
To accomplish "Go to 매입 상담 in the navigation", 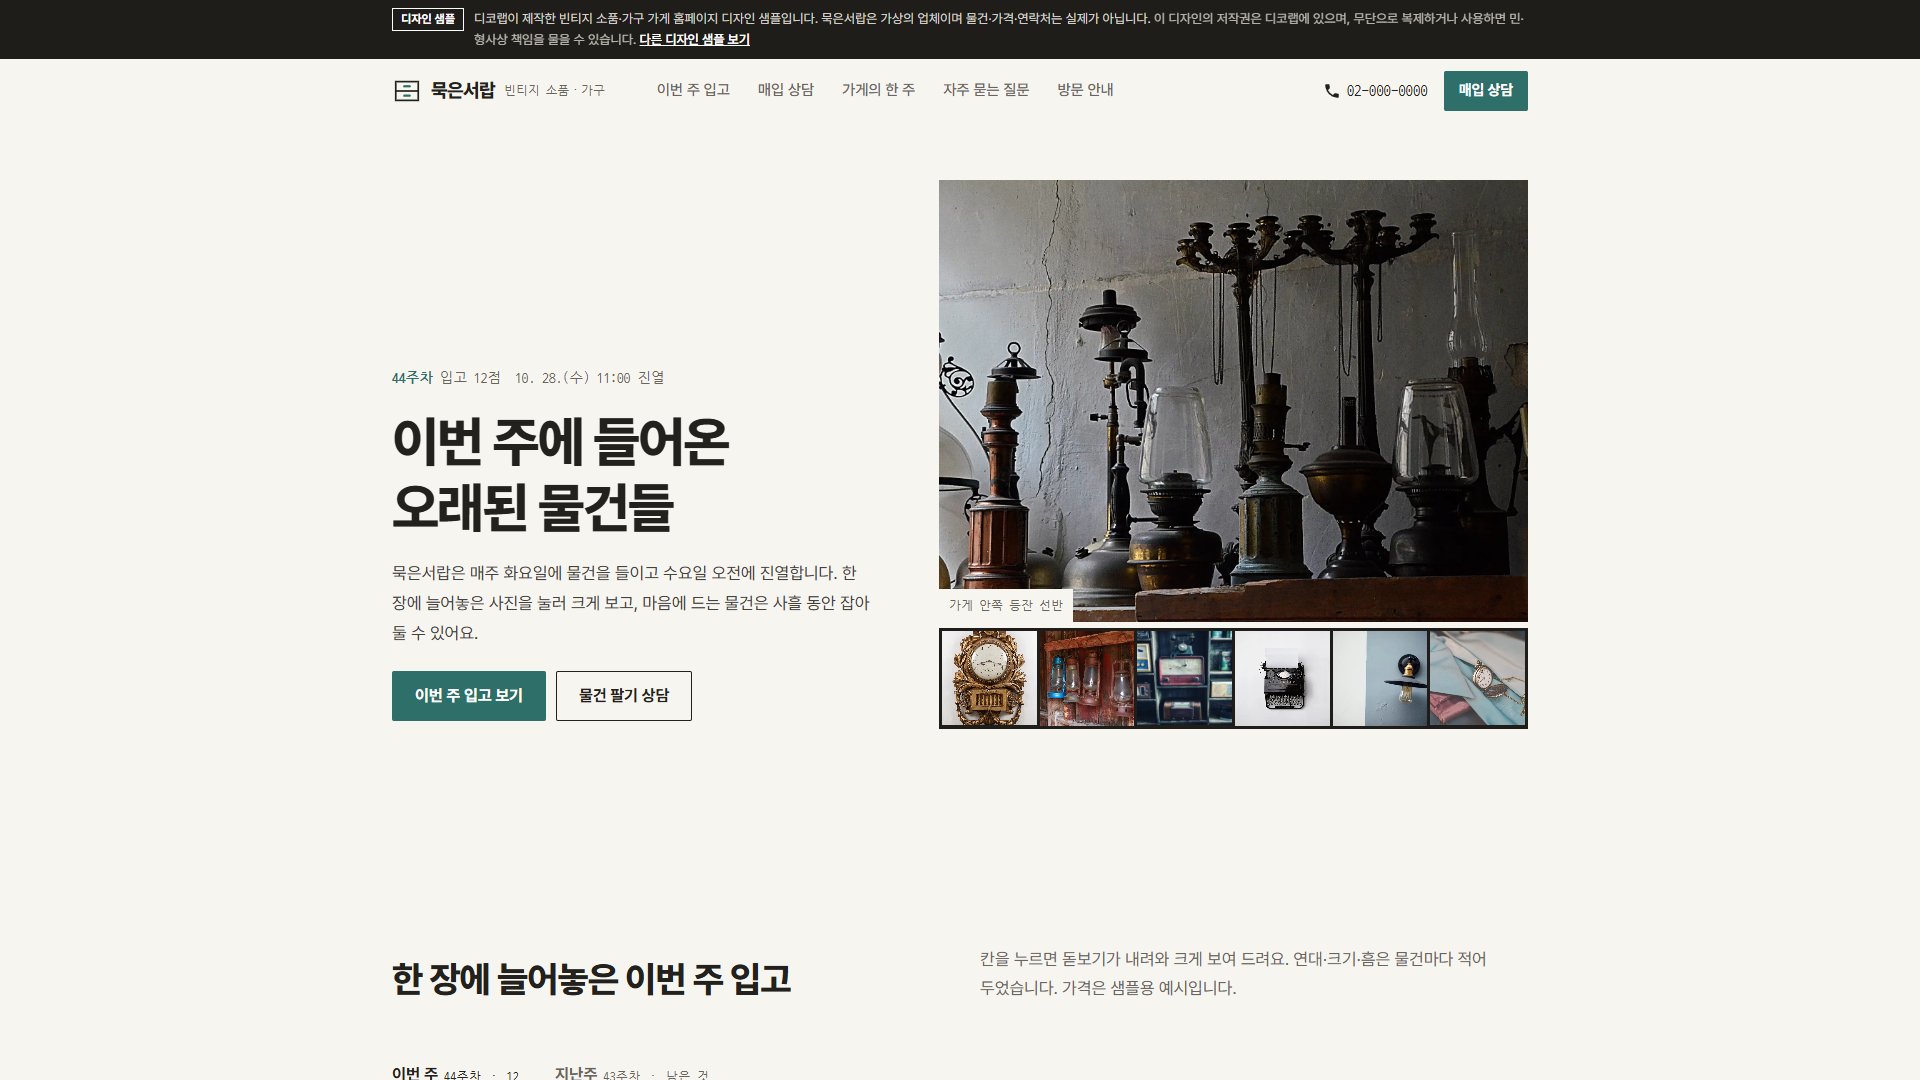I will point(786,90).
